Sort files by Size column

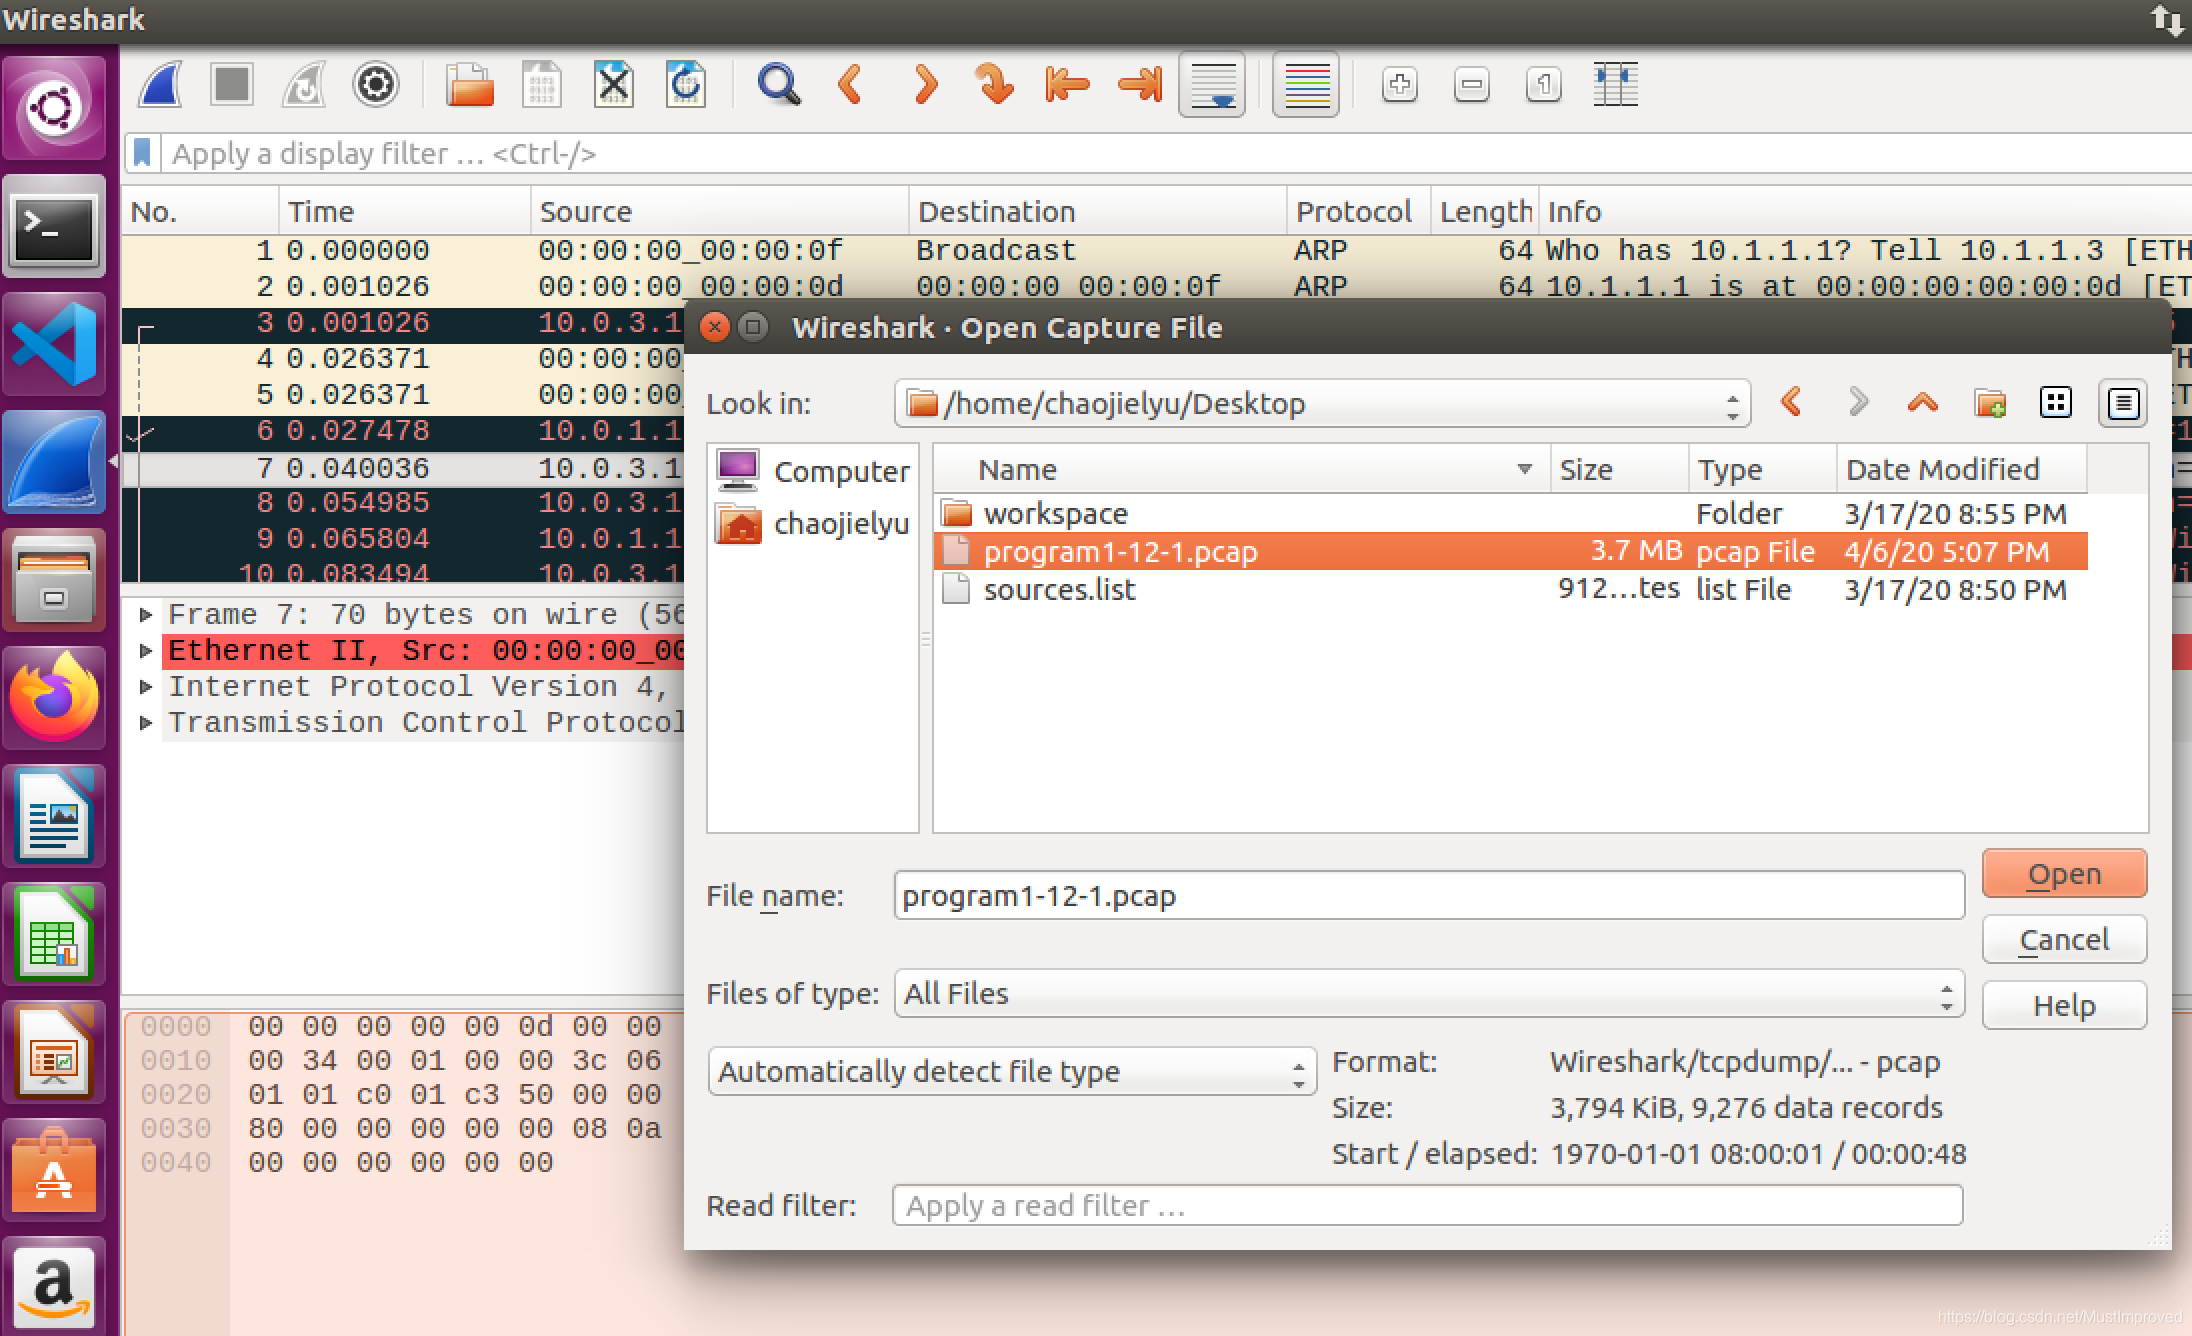(x=1619, y=469)
